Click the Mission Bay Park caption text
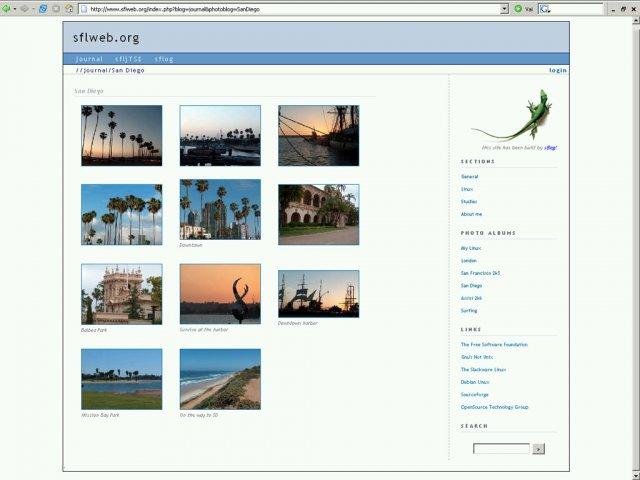This screenshot has width=640, height=480. (100, 415)
